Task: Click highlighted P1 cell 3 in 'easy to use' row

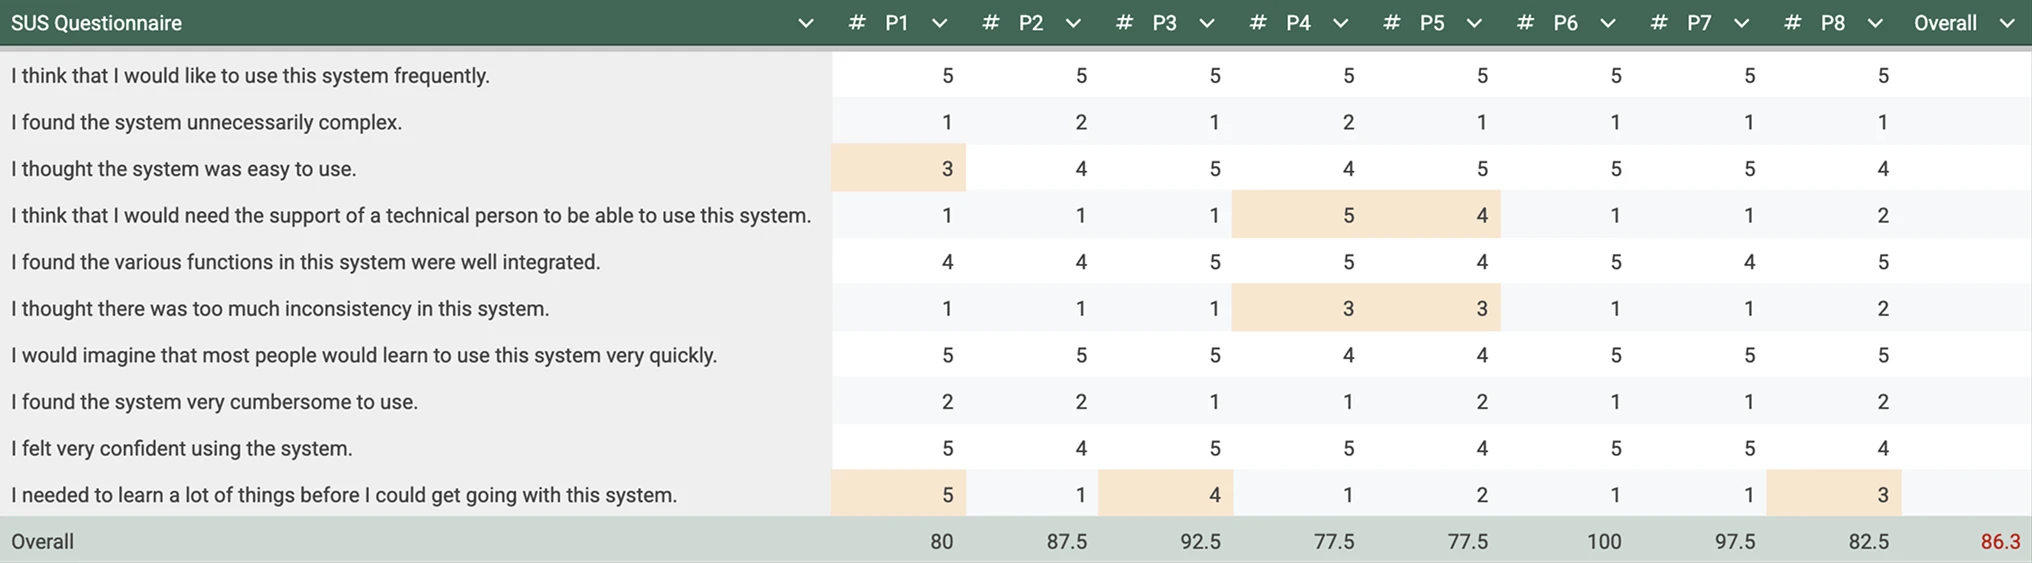Action: (x=898, y=168)
